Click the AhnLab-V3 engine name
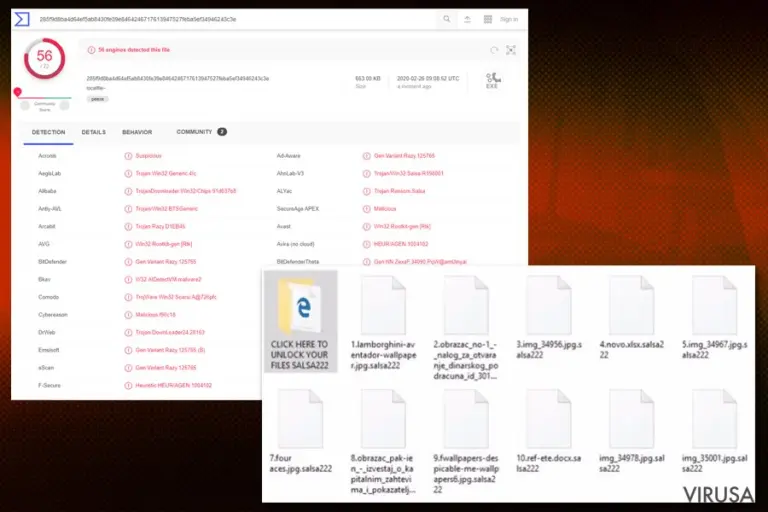This screenshot has height=512, width=768. (x=290, y=173)
